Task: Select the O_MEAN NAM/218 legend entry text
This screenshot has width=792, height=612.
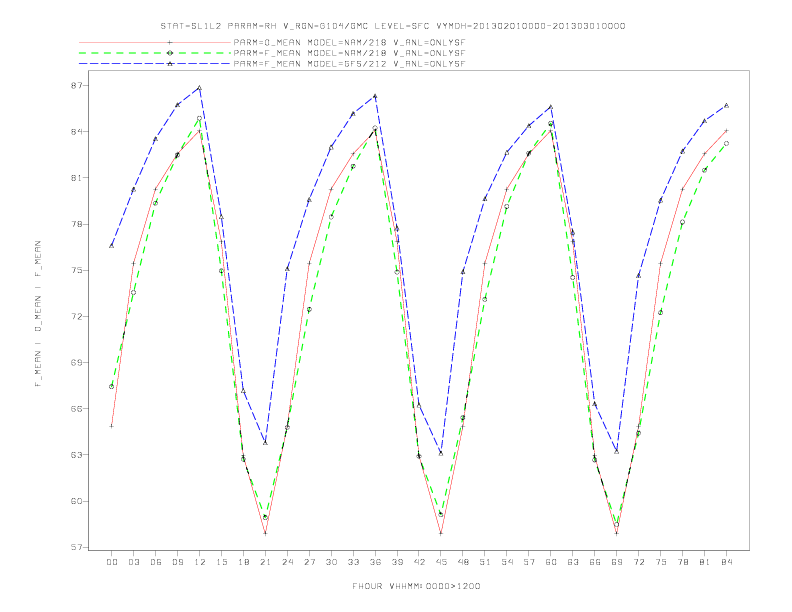Action: (x=349, y=42)
